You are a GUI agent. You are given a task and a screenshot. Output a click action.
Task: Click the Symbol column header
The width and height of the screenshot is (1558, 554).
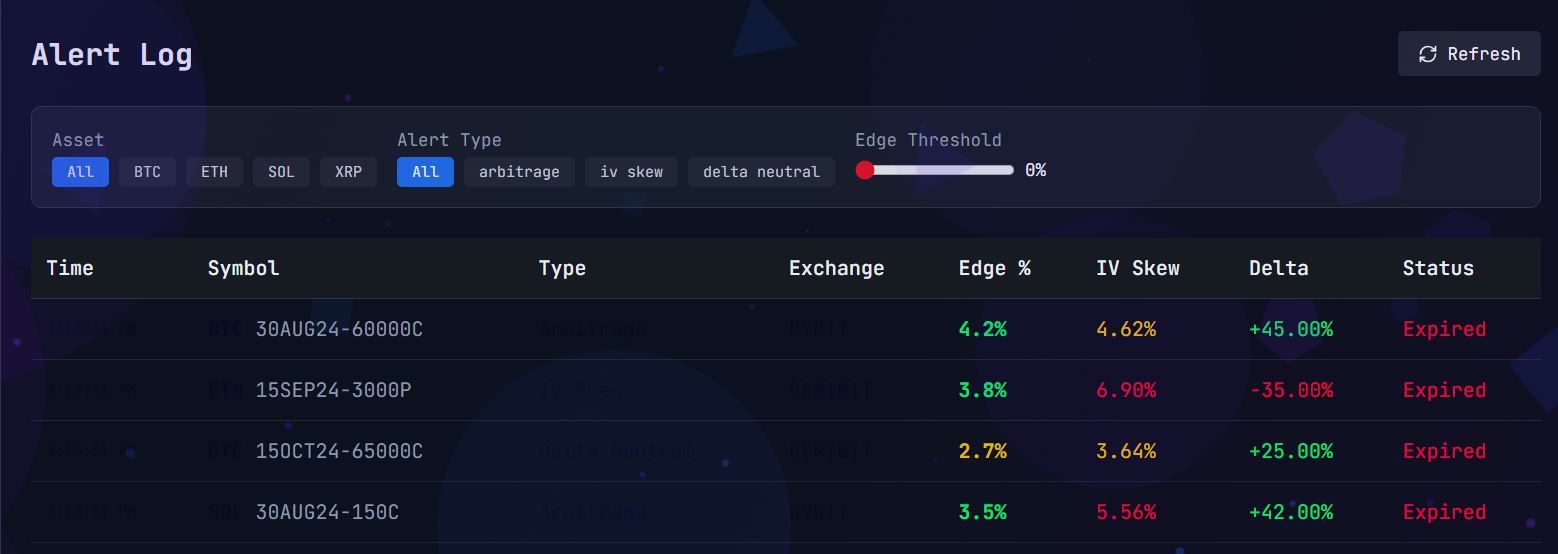click(243, 268)
